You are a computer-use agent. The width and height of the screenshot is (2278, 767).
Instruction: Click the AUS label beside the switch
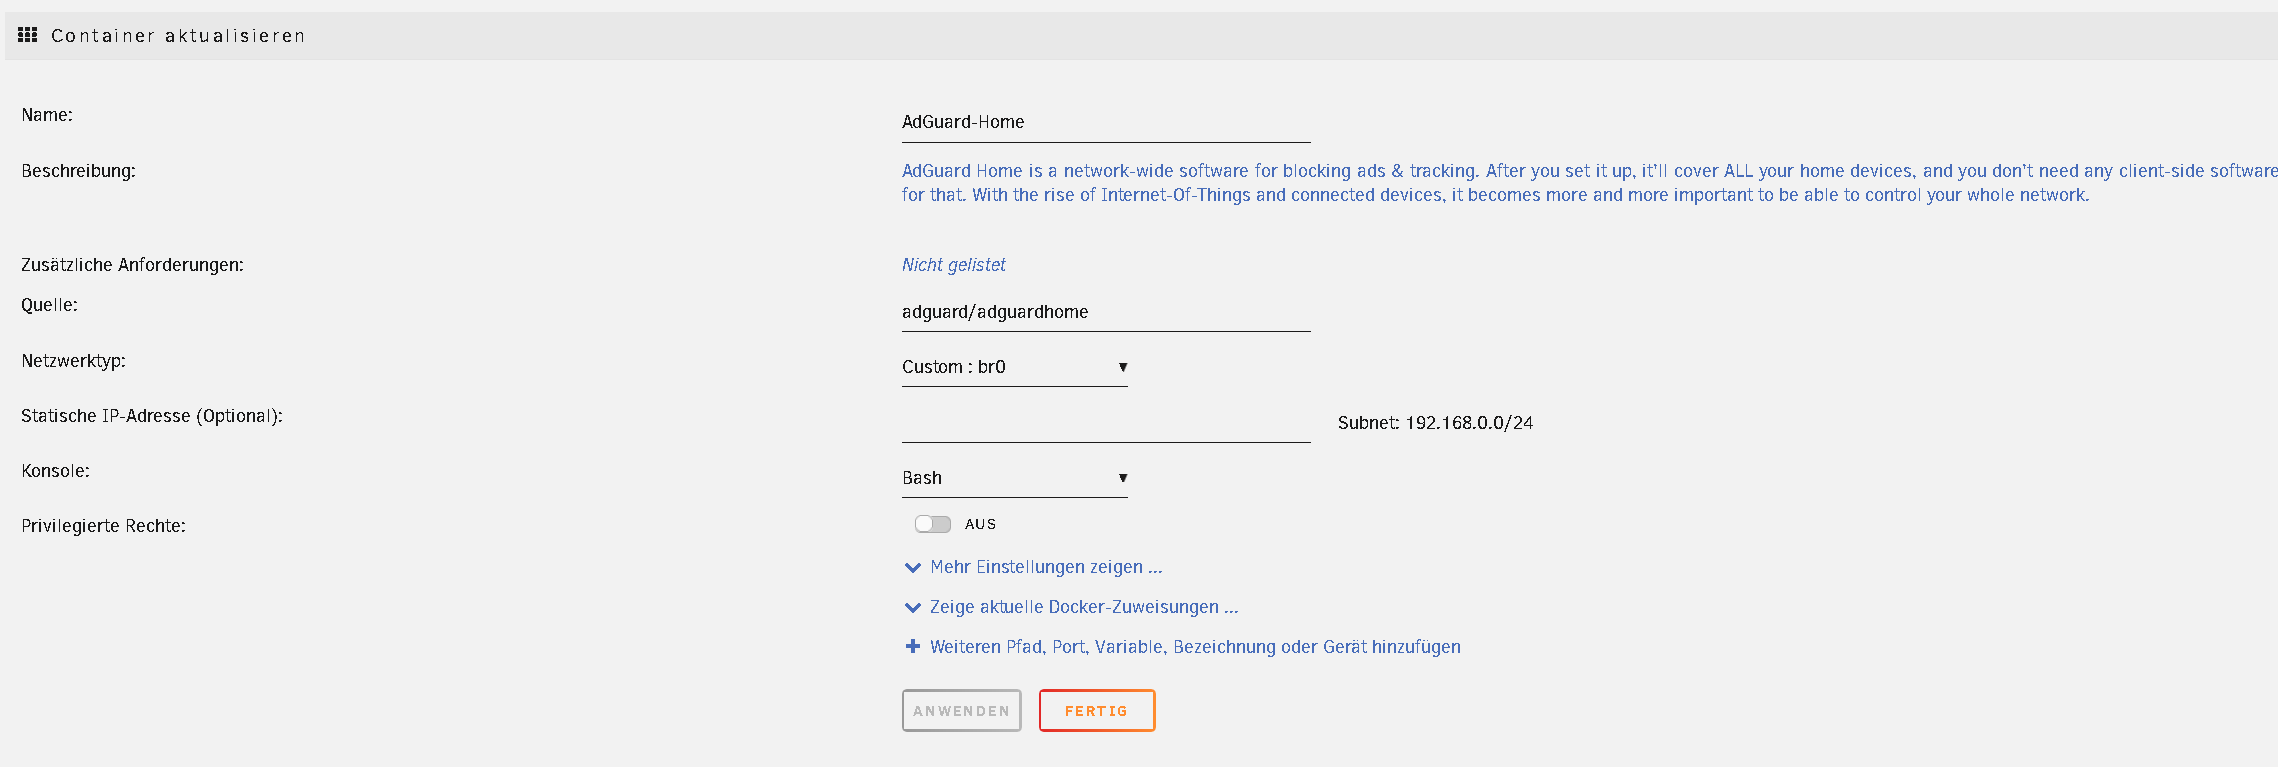[x=980, y=524]
